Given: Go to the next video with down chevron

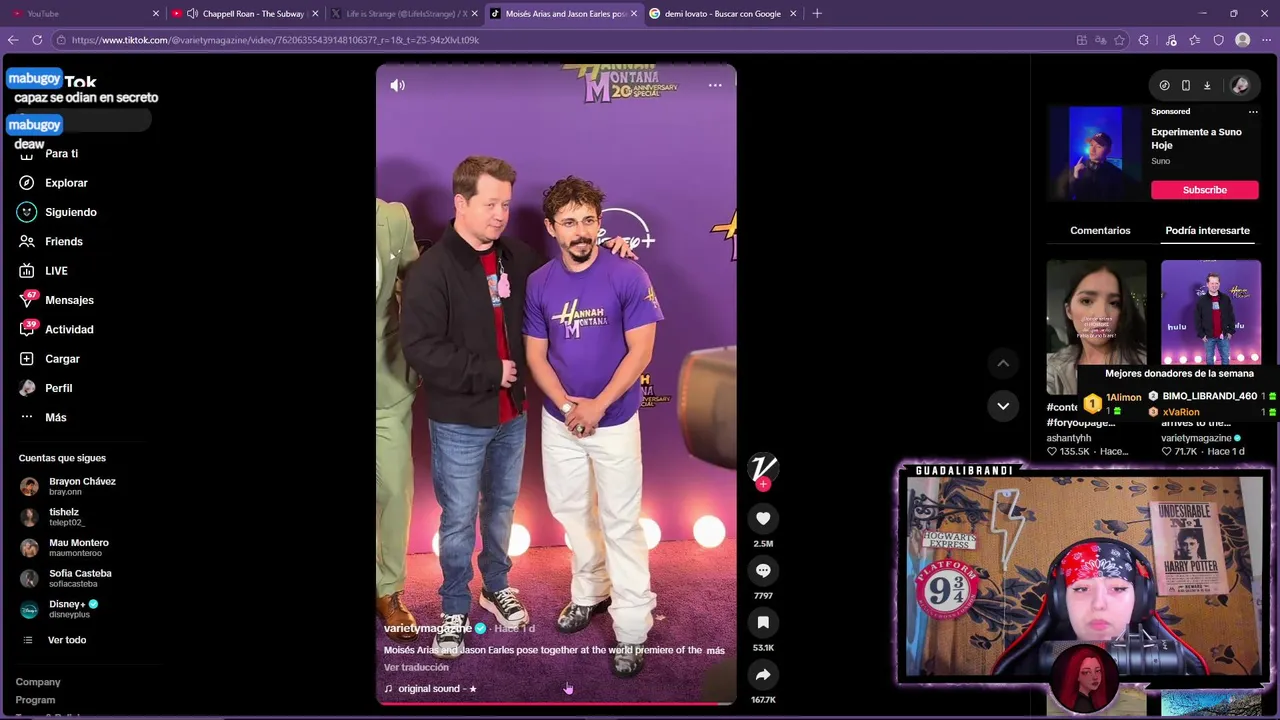Looking at the screenshot, I should click(x=1003, y=406).
